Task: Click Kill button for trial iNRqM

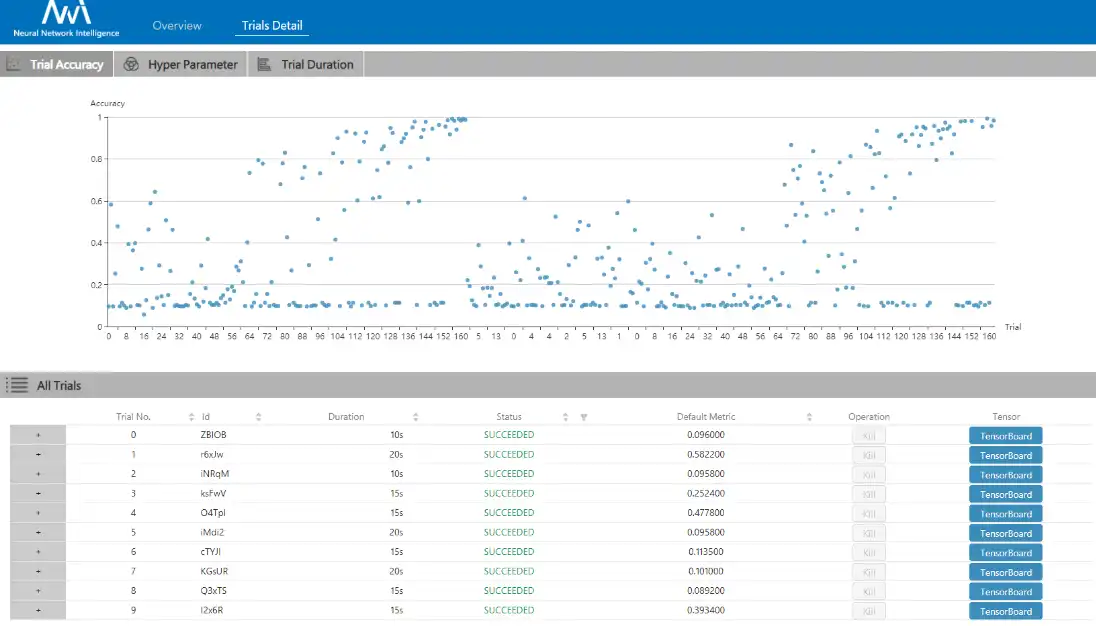Action: pyautogui.click(x=868, y=475)
